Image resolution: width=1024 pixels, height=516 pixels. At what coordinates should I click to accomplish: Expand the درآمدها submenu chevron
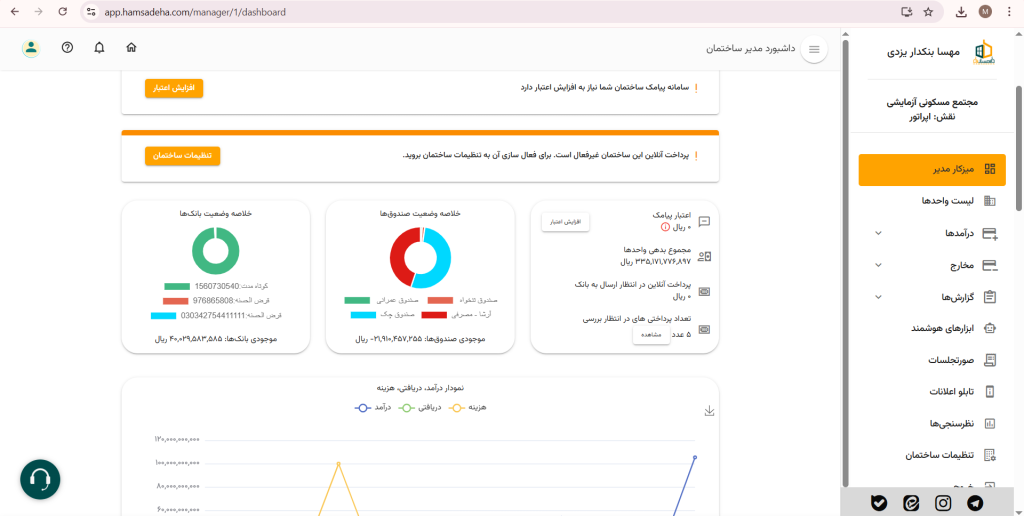coord(878,233)
